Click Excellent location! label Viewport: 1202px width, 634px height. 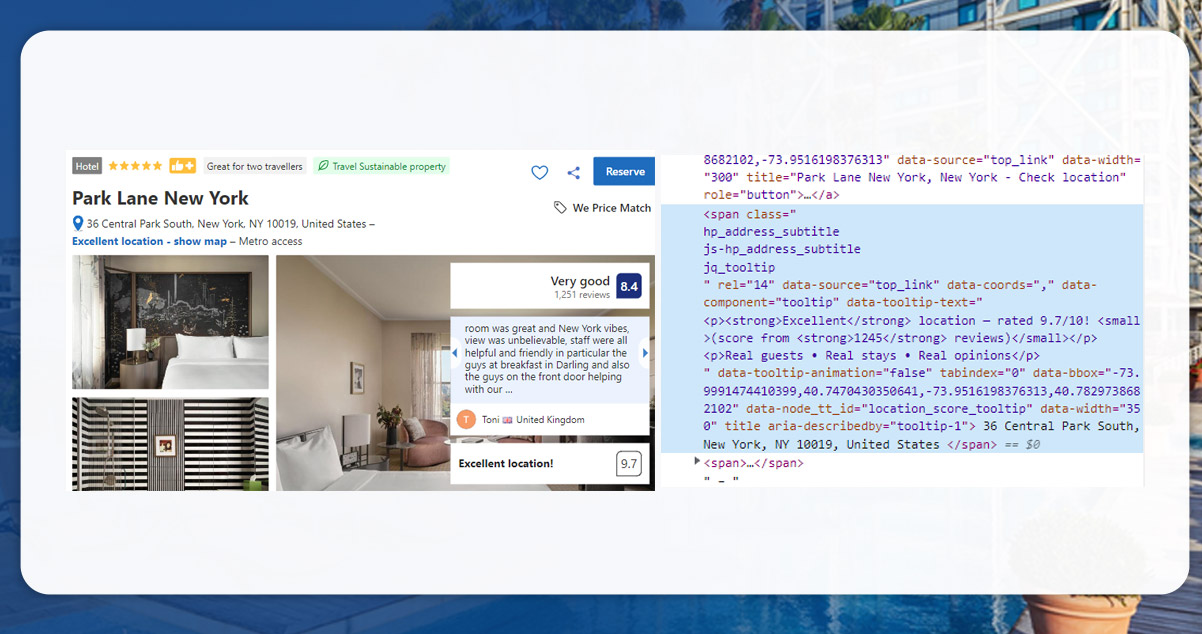pos(505,464)
